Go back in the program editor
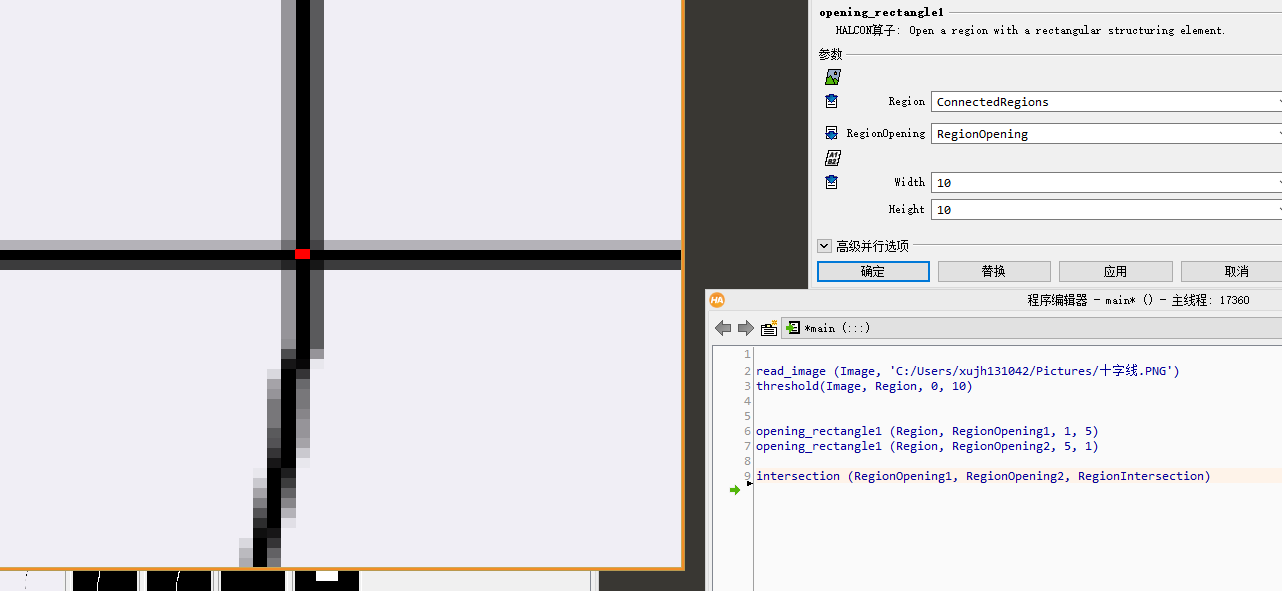The width and height of the screenshot is (1282, 591). pos(723,328)
